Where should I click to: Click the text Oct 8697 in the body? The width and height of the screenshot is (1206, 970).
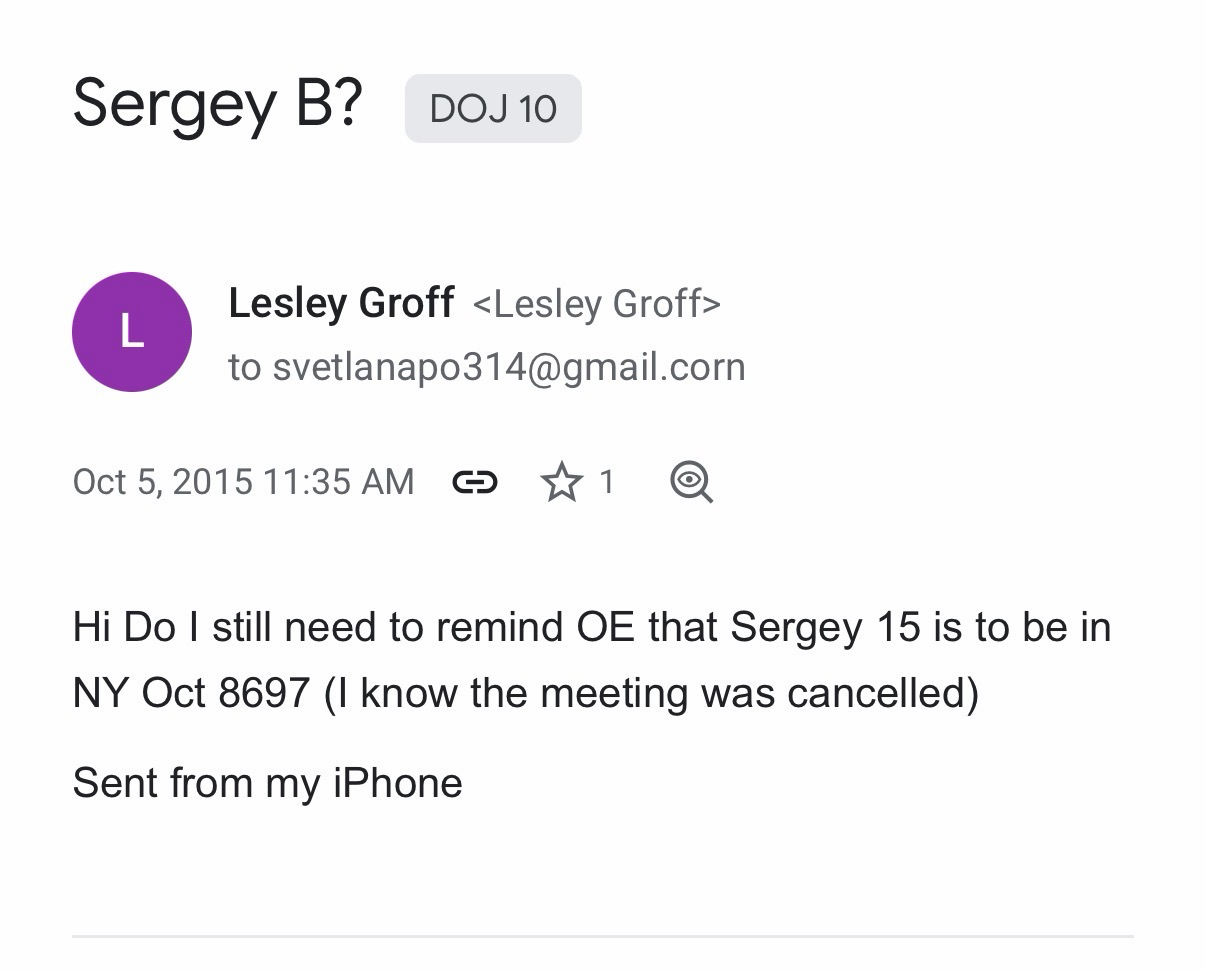(x=225, y=693)
